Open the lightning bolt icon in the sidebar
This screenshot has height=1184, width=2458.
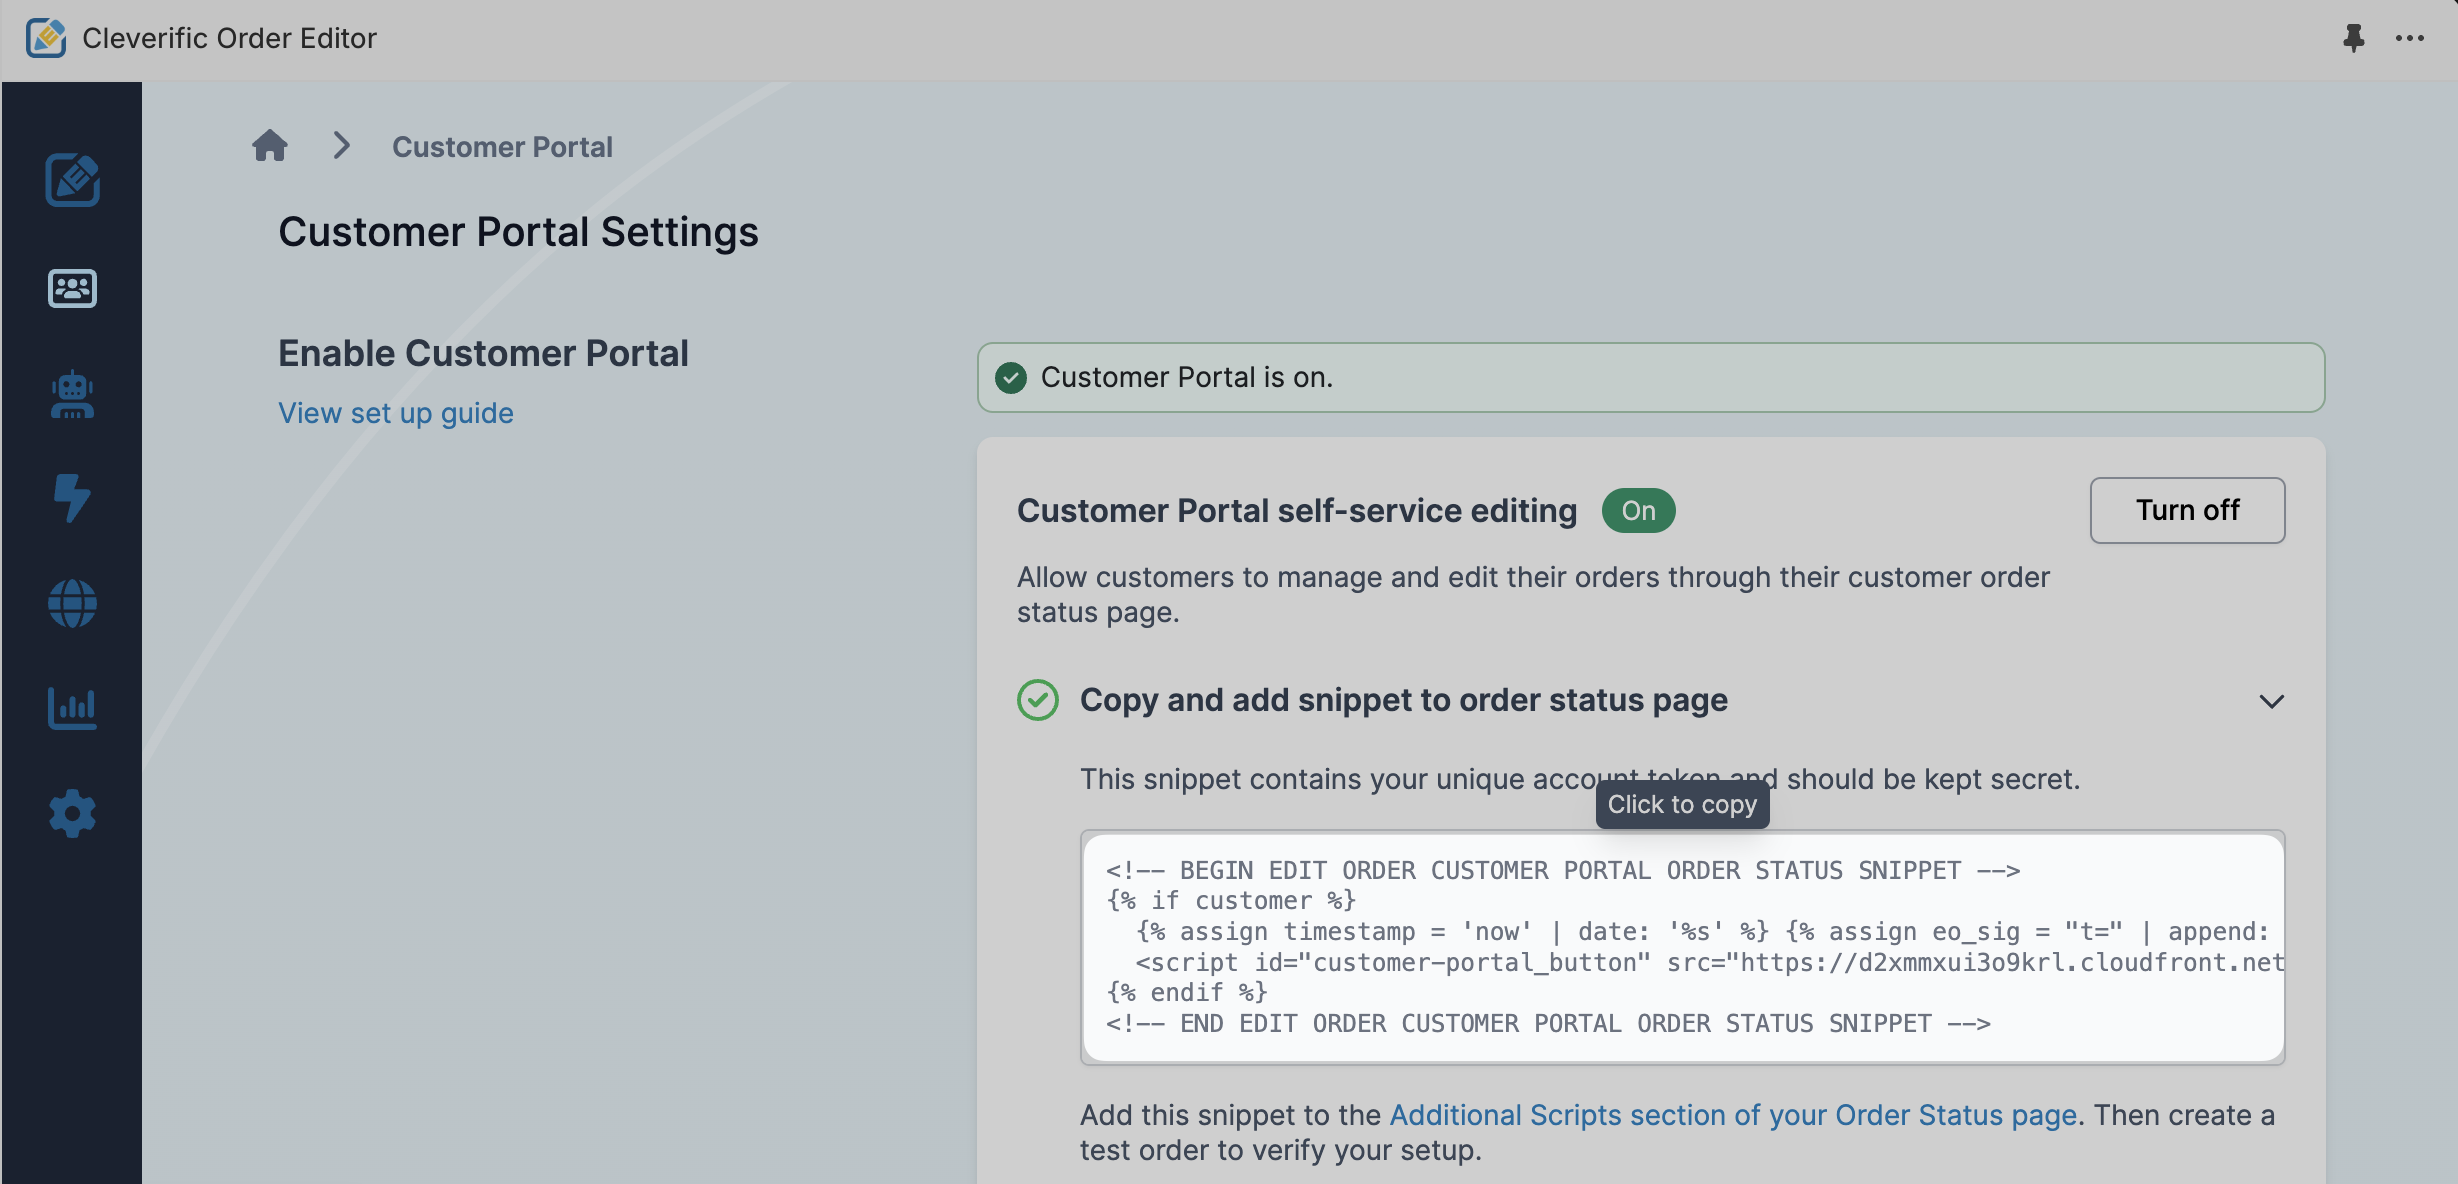click(72, 498)
